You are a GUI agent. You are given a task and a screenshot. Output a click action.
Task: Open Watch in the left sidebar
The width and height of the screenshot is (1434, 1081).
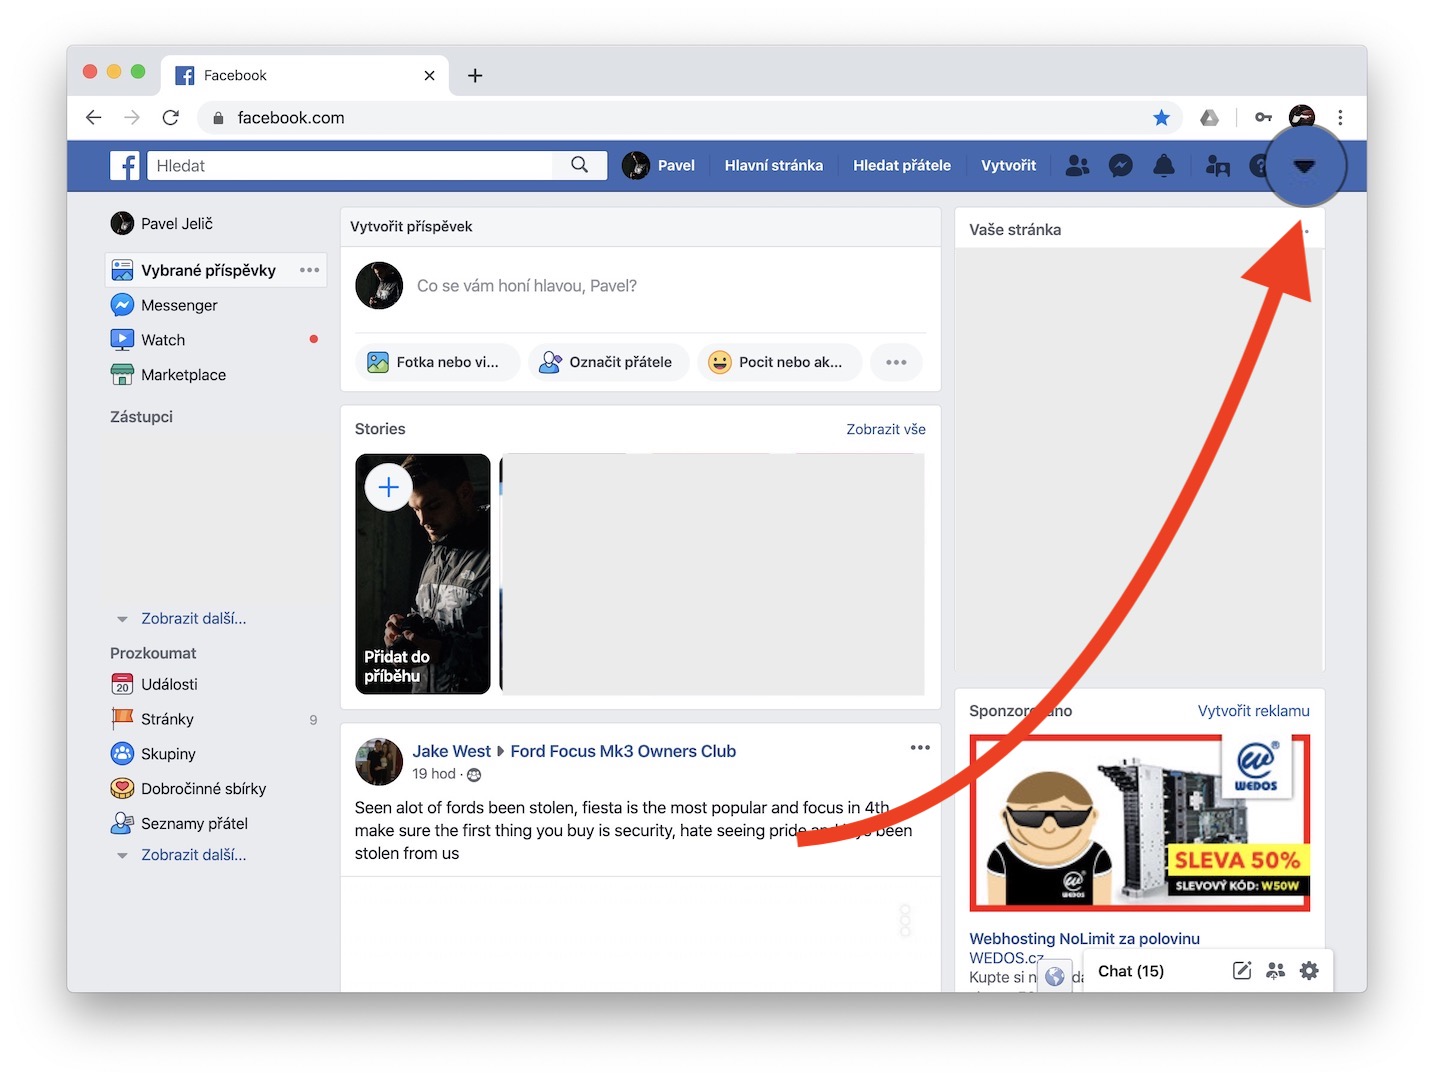(x=165, y=340)
